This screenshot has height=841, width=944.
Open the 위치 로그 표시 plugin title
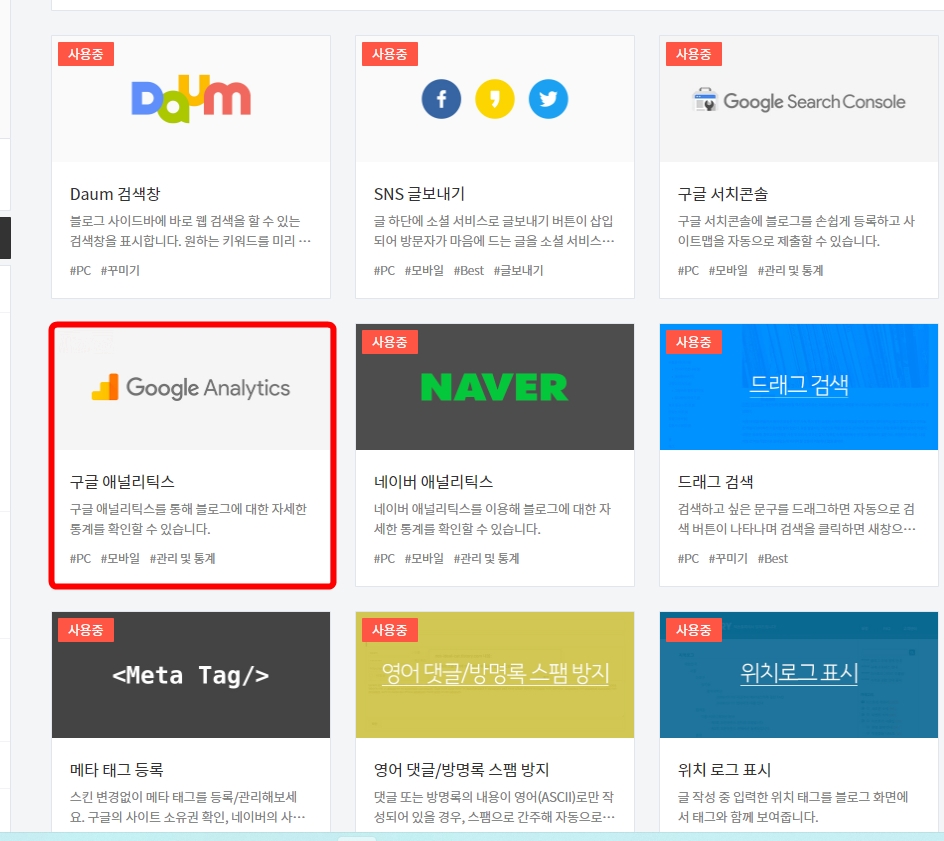(x=724, y=769)
